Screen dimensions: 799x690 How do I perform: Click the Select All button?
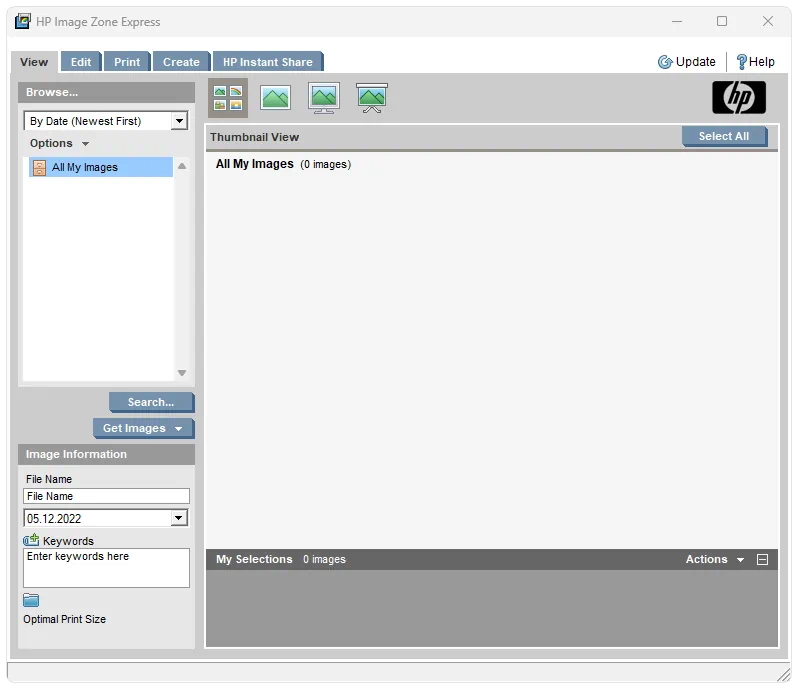724,137
